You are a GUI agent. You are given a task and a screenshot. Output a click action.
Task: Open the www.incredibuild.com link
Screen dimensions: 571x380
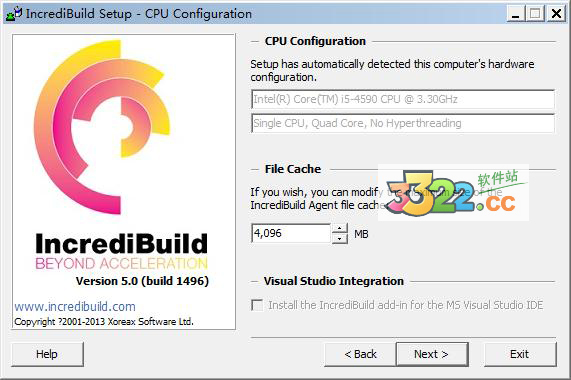(75, 306)
